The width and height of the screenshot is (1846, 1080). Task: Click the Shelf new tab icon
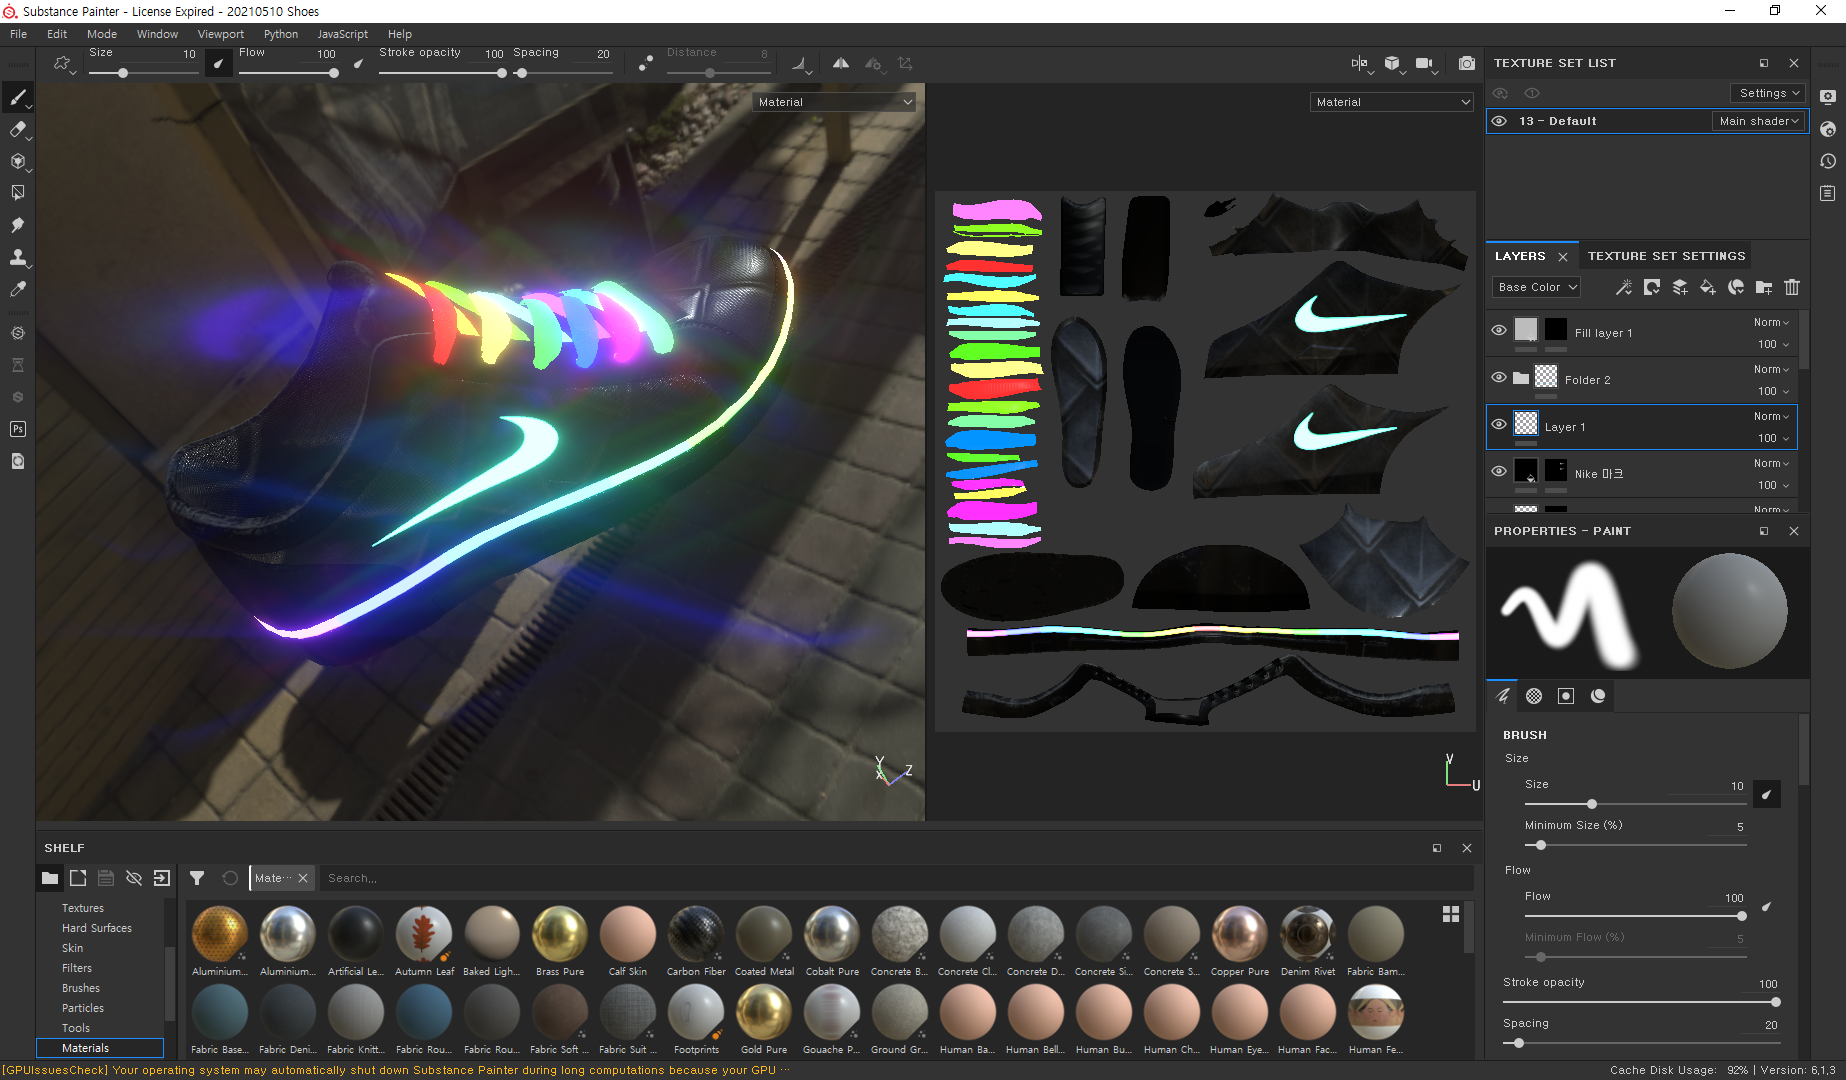[78, 878]
